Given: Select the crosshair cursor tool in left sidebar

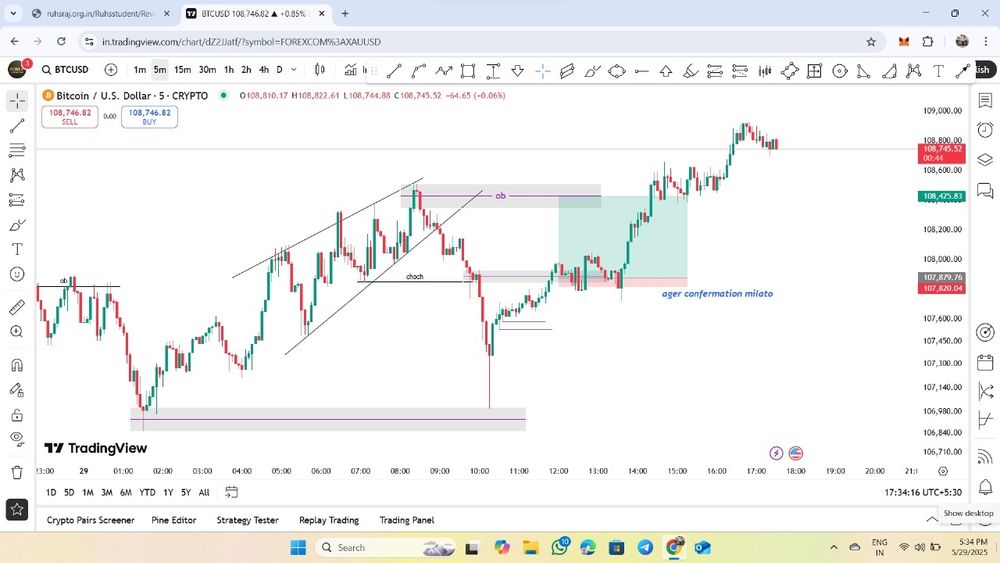Looking at the screenshot, I should pos(17,101).
